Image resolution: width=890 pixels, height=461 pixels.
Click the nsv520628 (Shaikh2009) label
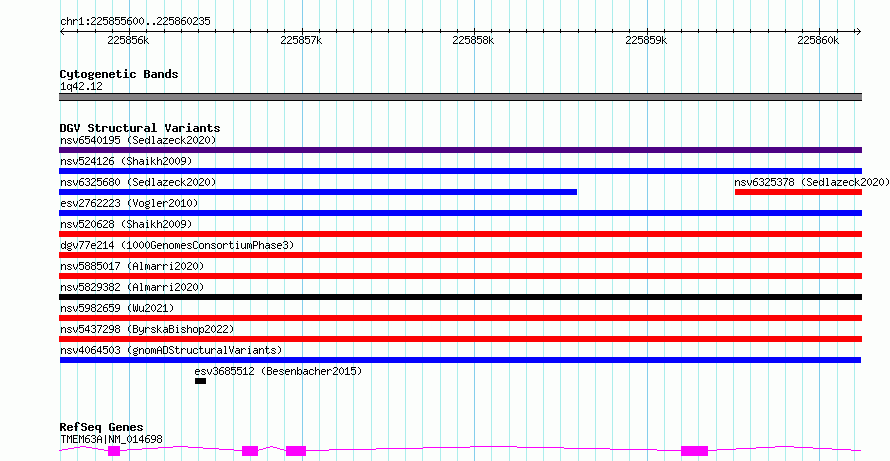(x=126, y=224)
